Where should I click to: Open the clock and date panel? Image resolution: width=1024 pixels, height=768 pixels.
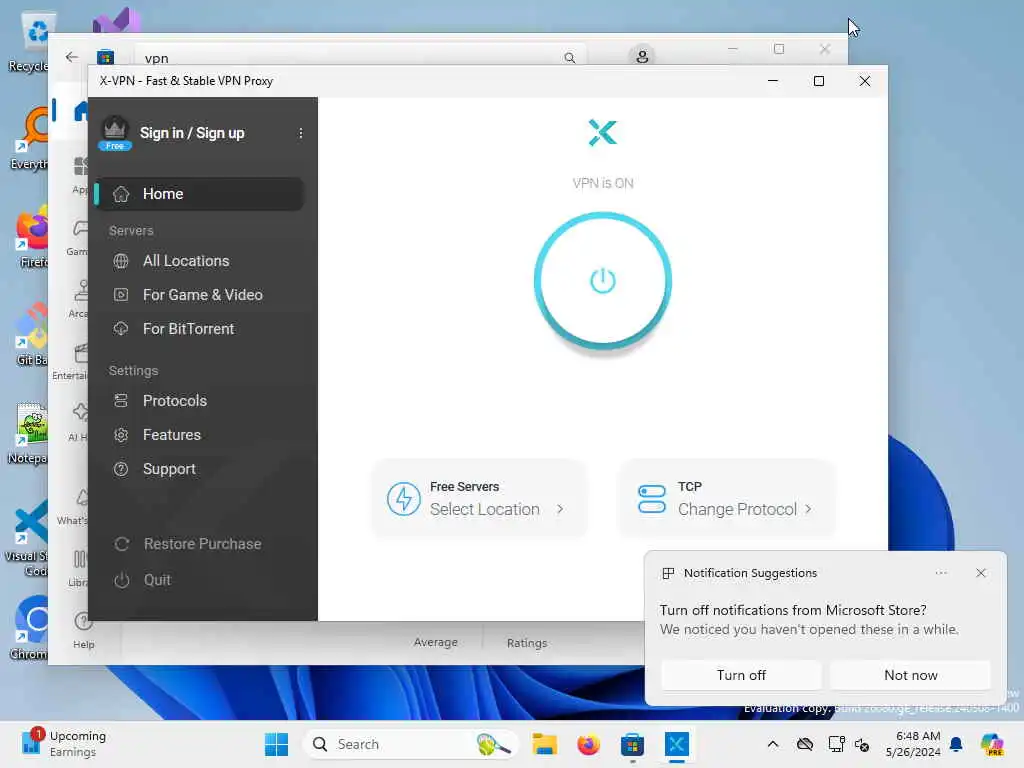[x=913, y=744]
